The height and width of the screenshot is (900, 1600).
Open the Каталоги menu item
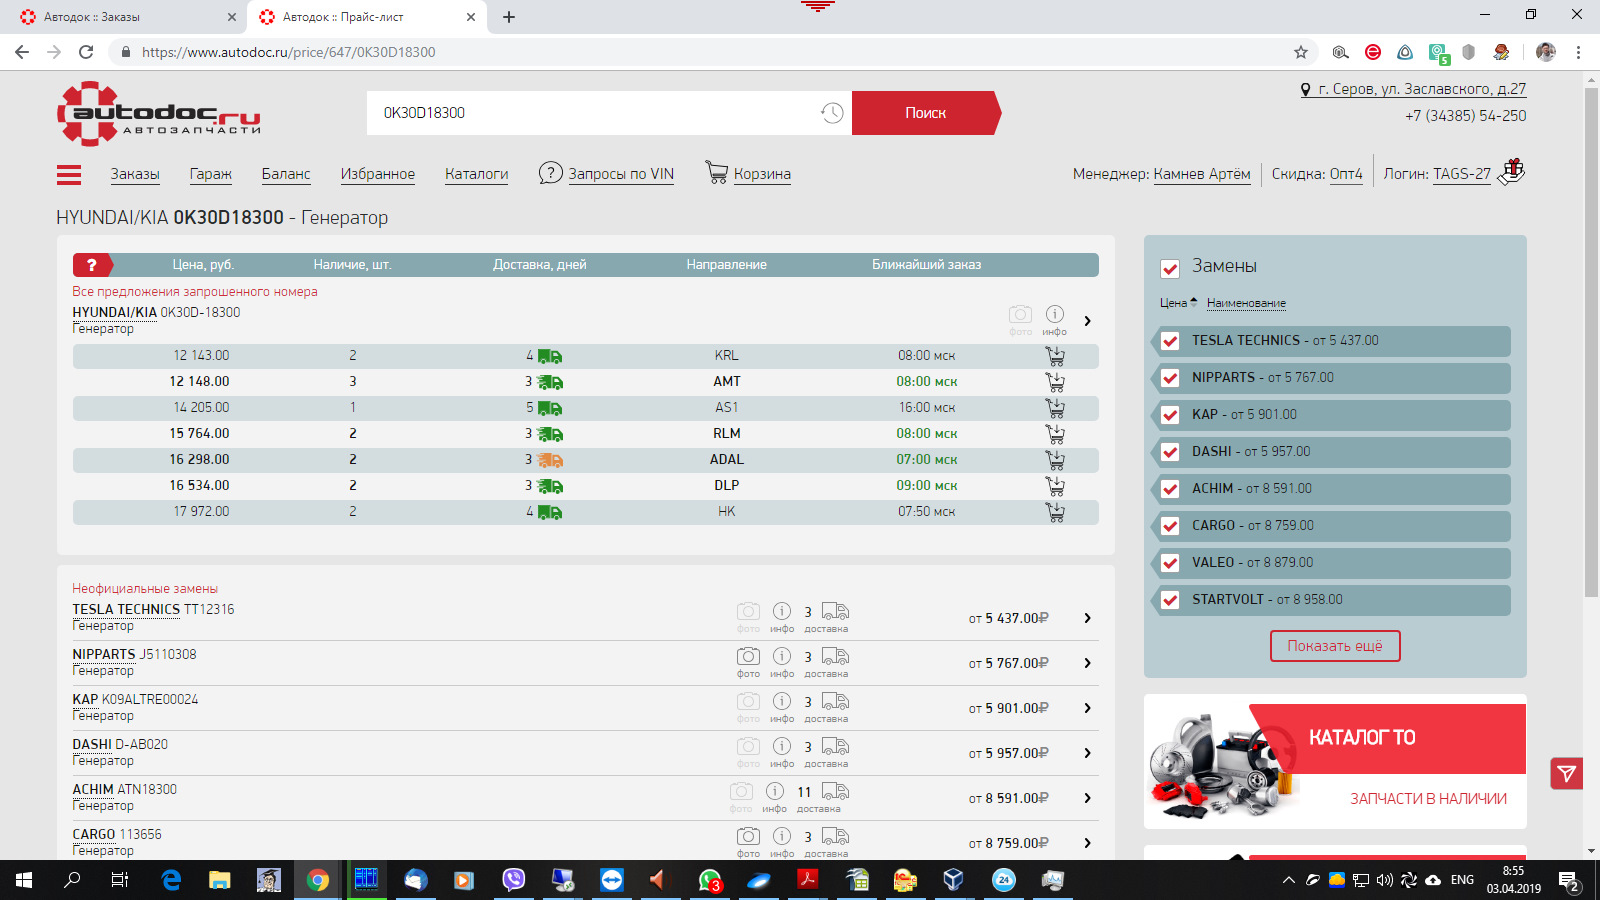point(477,174)
